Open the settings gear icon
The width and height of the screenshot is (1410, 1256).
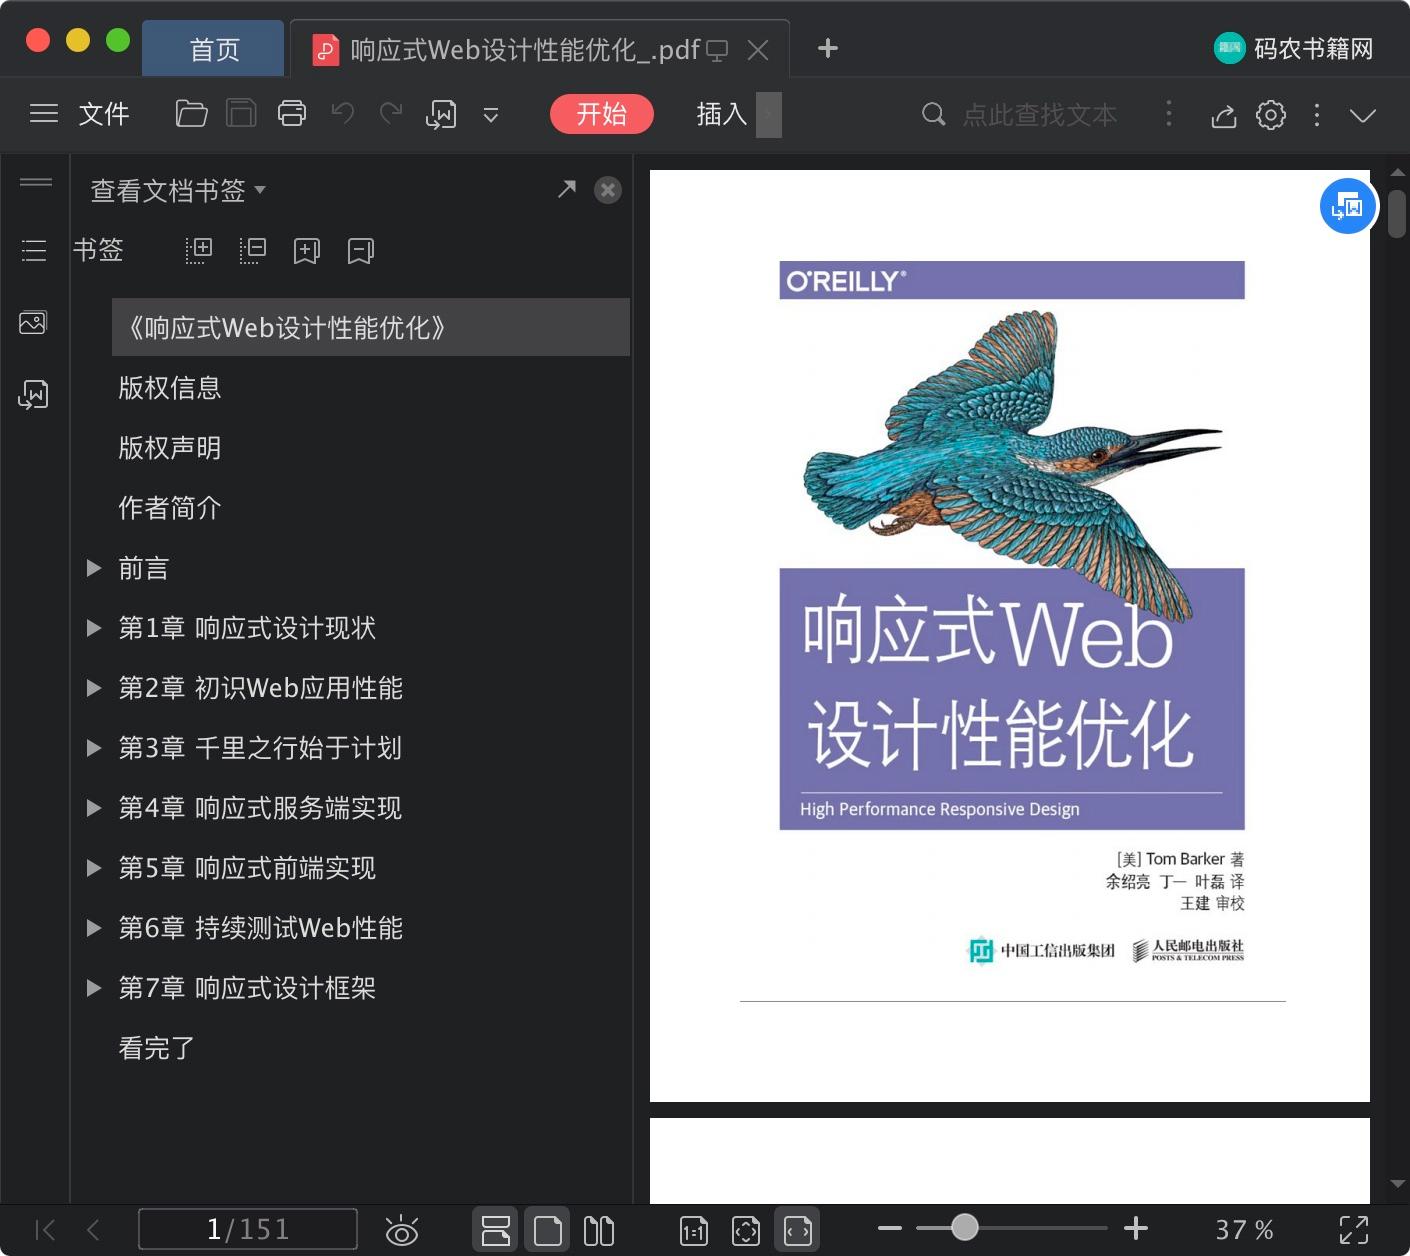1271,115
